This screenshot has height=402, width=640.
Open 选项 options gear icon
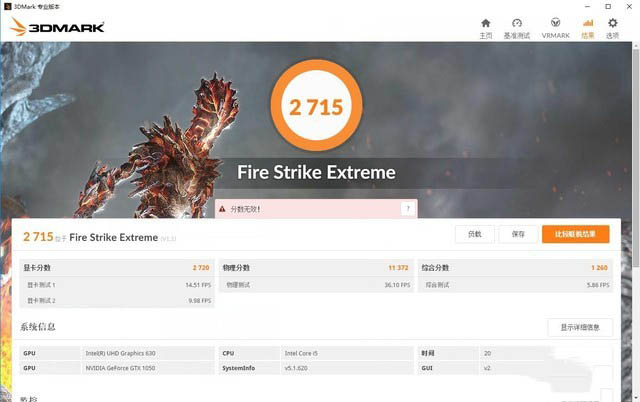click(x=613, y=23)
